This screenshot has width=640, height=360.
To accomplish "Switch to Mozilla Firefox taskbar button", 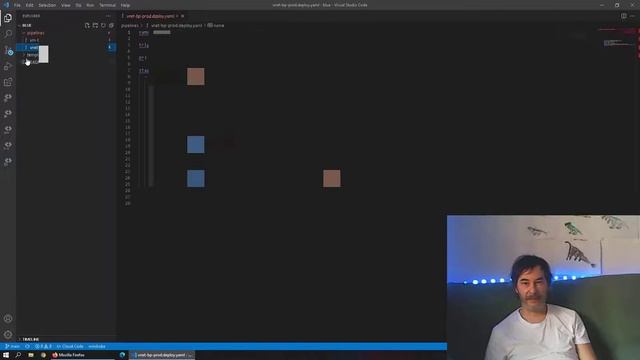I will click(82, 355).
